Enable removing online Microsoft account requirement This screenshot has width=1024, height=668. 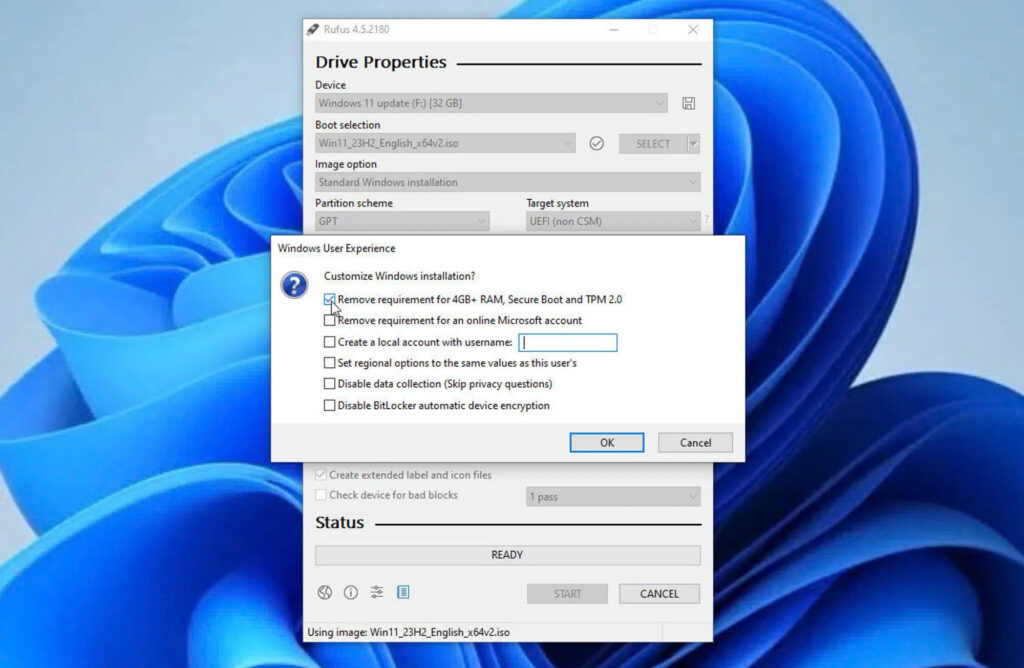(330, 320)
